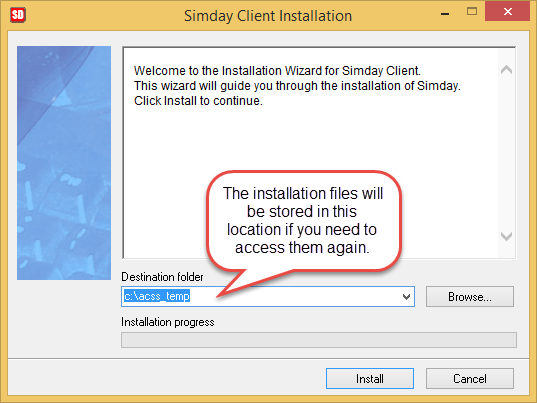This screenshot has width=537, height=403.
Task: Click the 'Installation progress' label
Action: coord(168,322)
